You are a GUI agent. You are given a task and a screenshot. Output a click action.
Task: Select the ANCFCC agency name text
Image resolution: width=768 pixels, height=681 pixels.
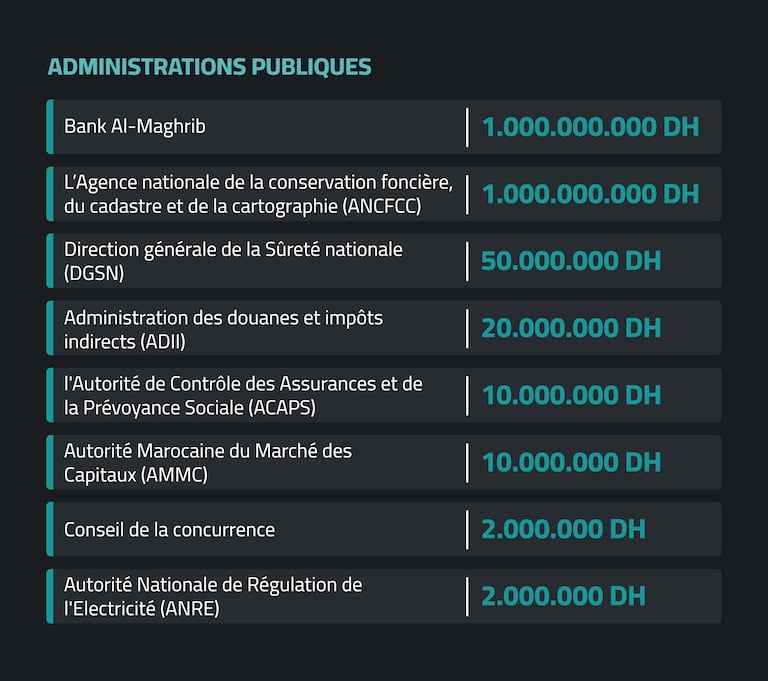[259, 194]
